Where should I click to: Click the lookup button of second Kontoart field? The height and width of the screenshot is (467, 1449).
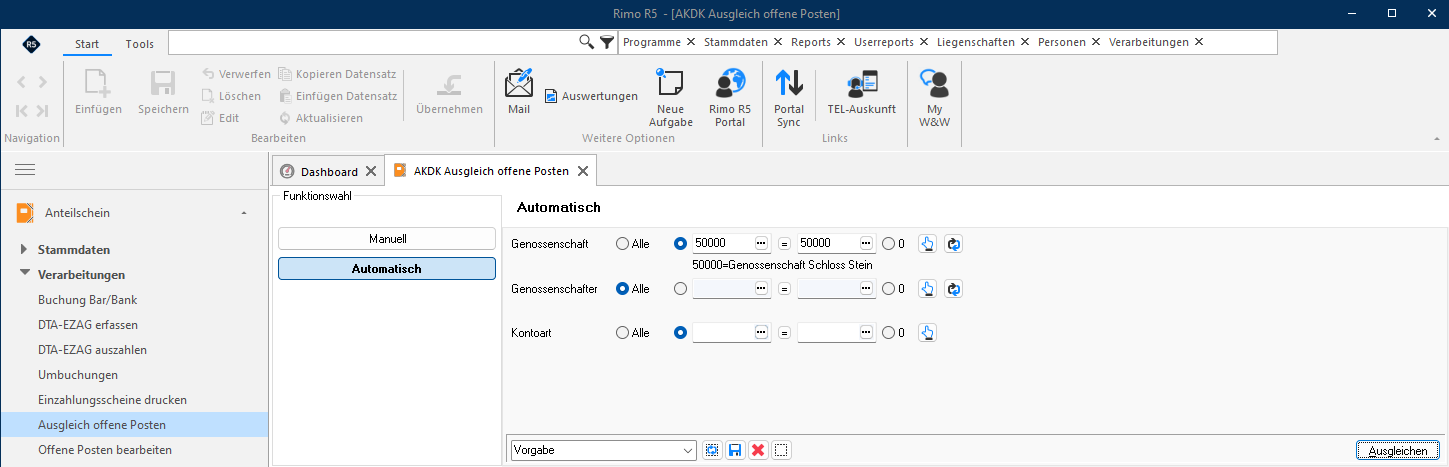point(868,332)
